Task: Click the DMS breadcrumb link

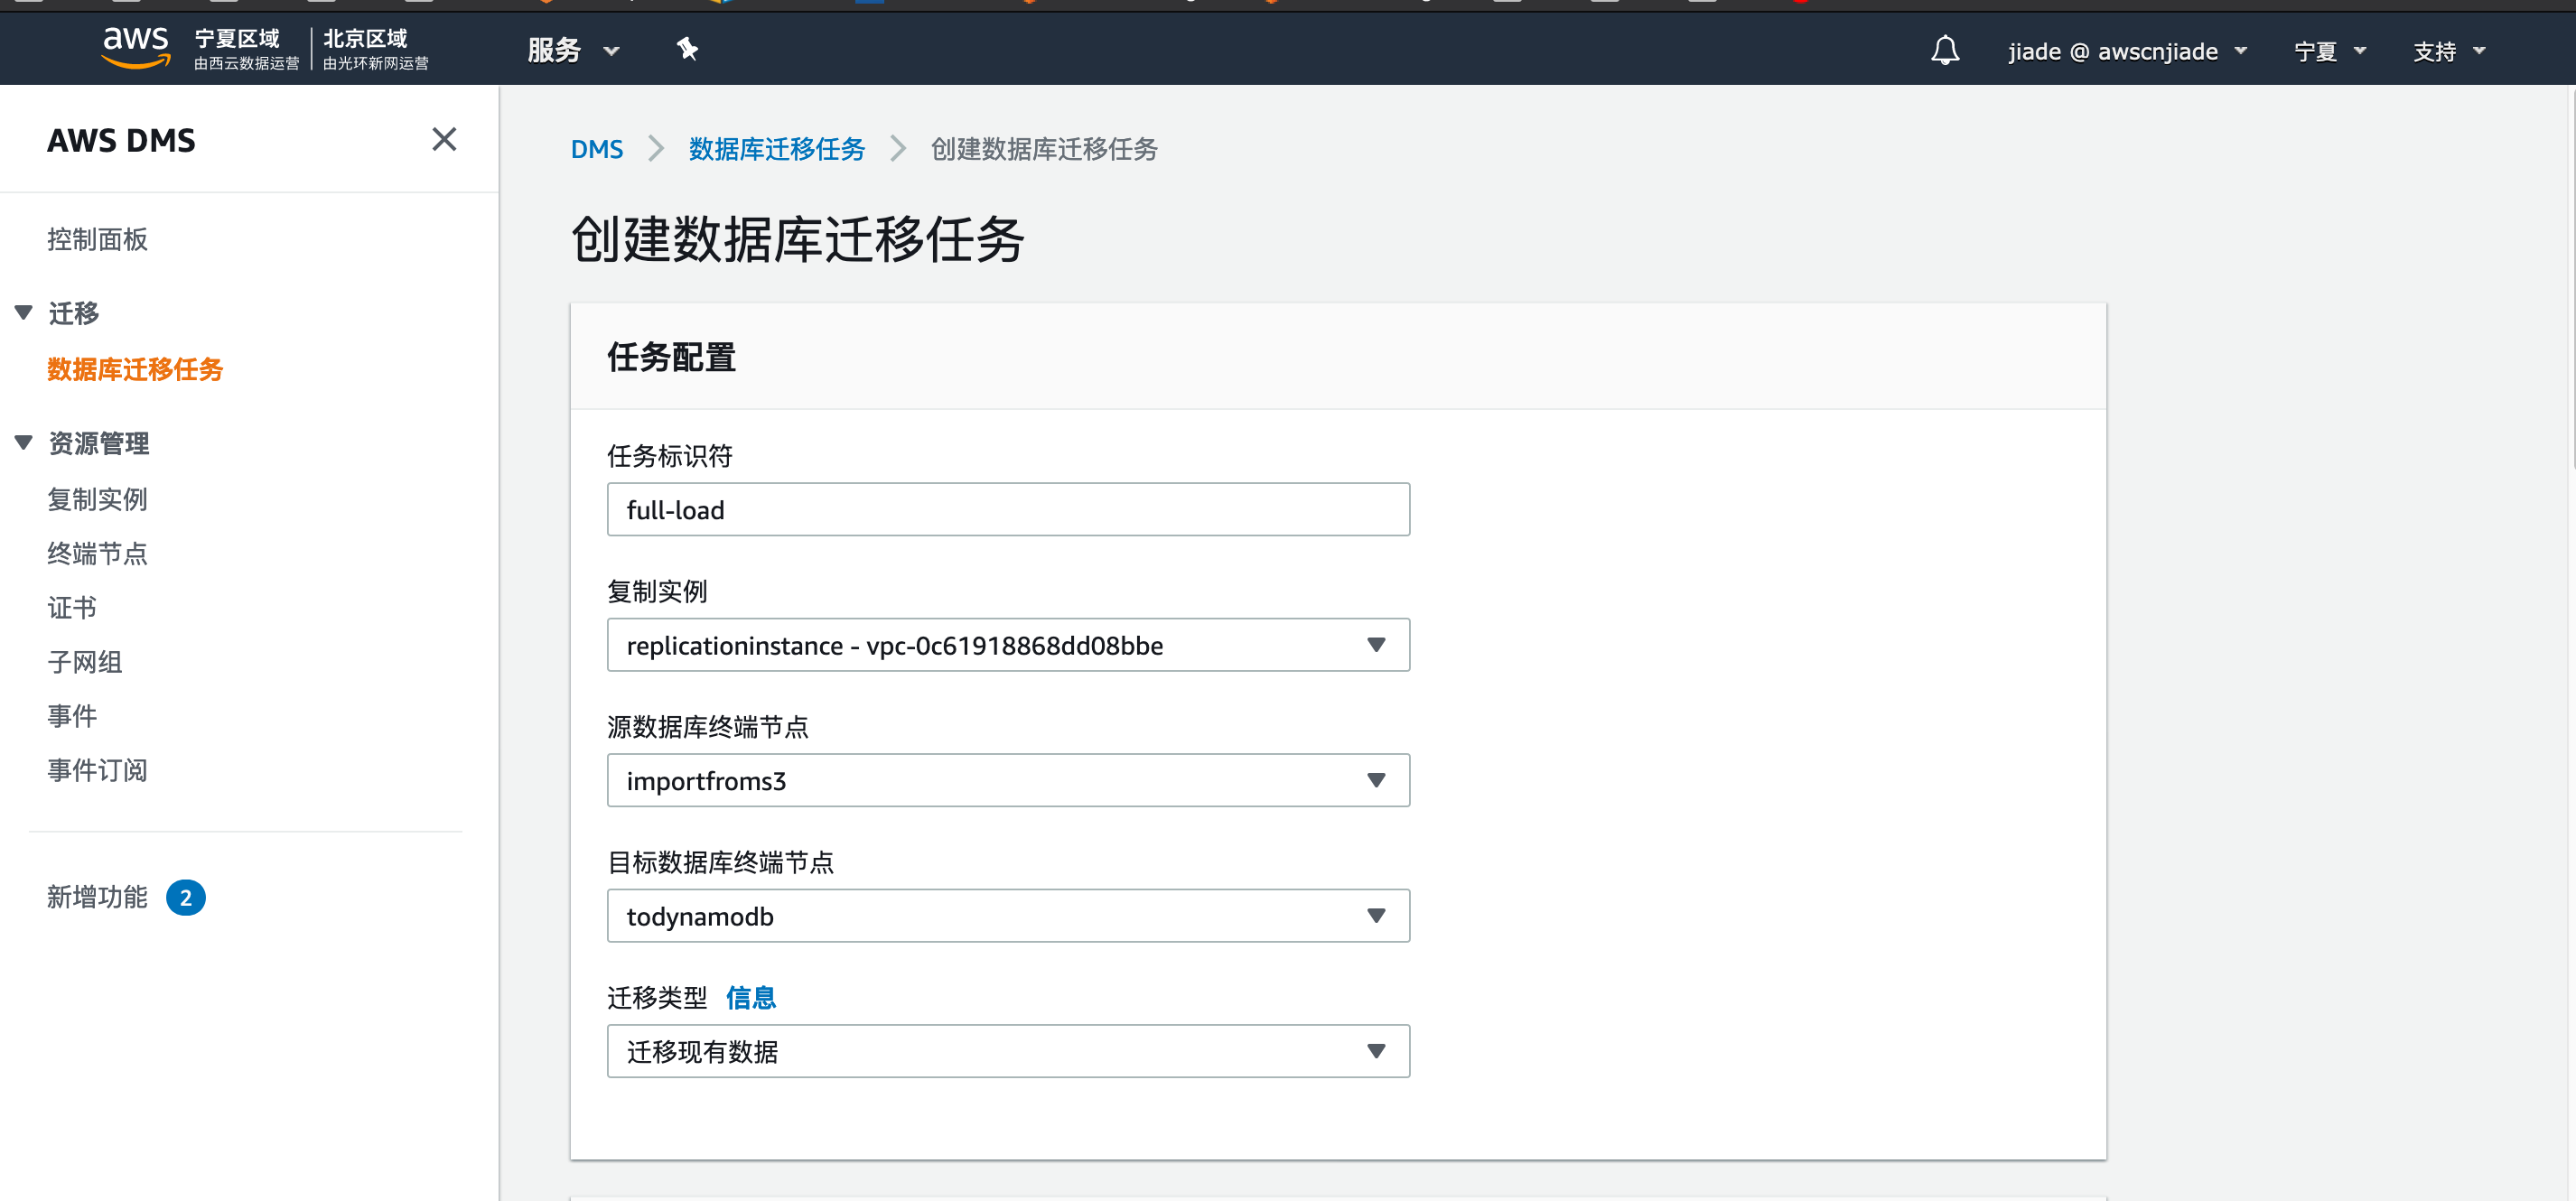Action: 596,149
